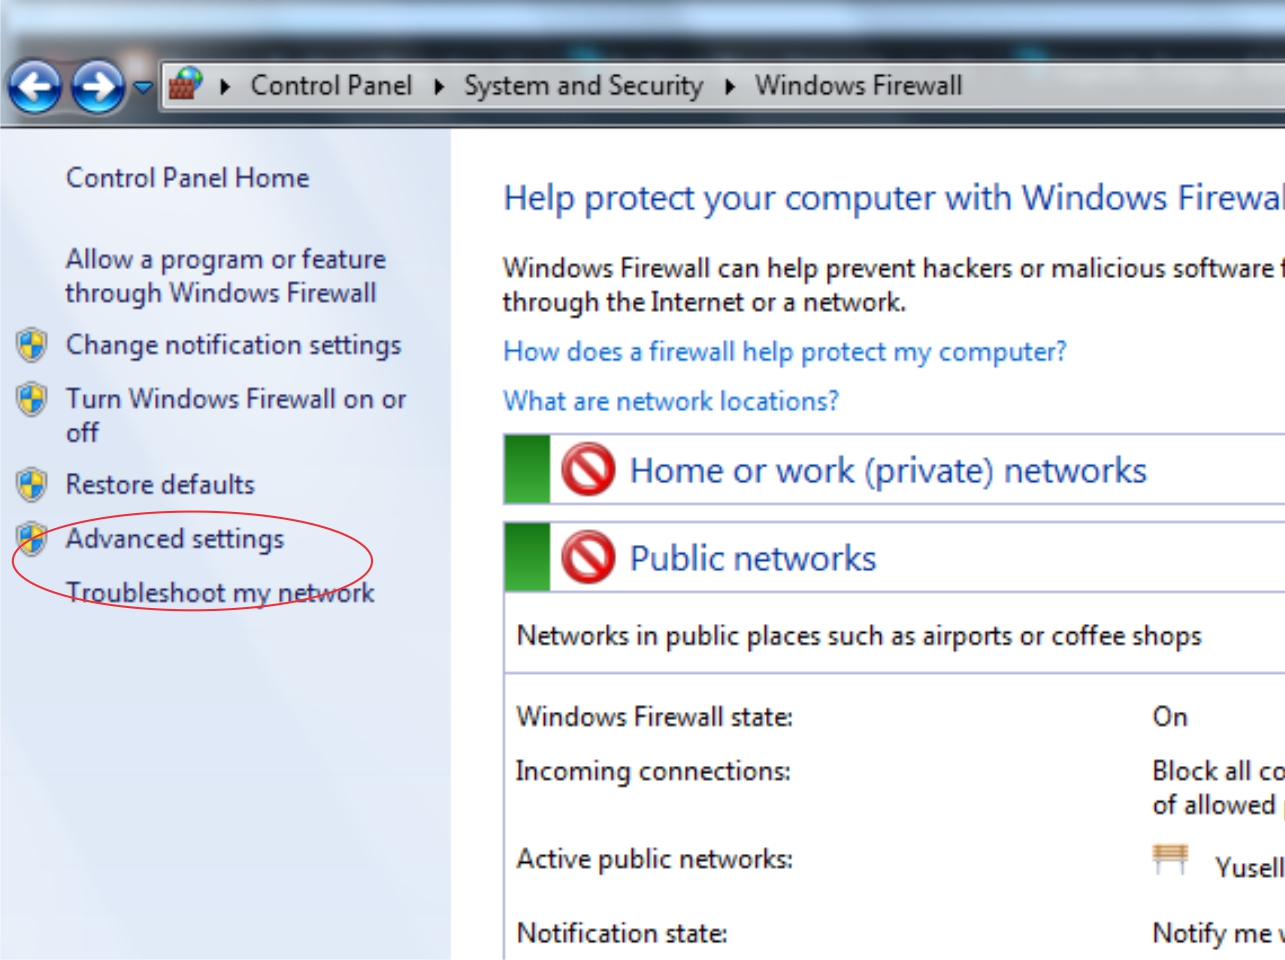Open What are network locations link
Screen dimensions: 1285x960
671,402
